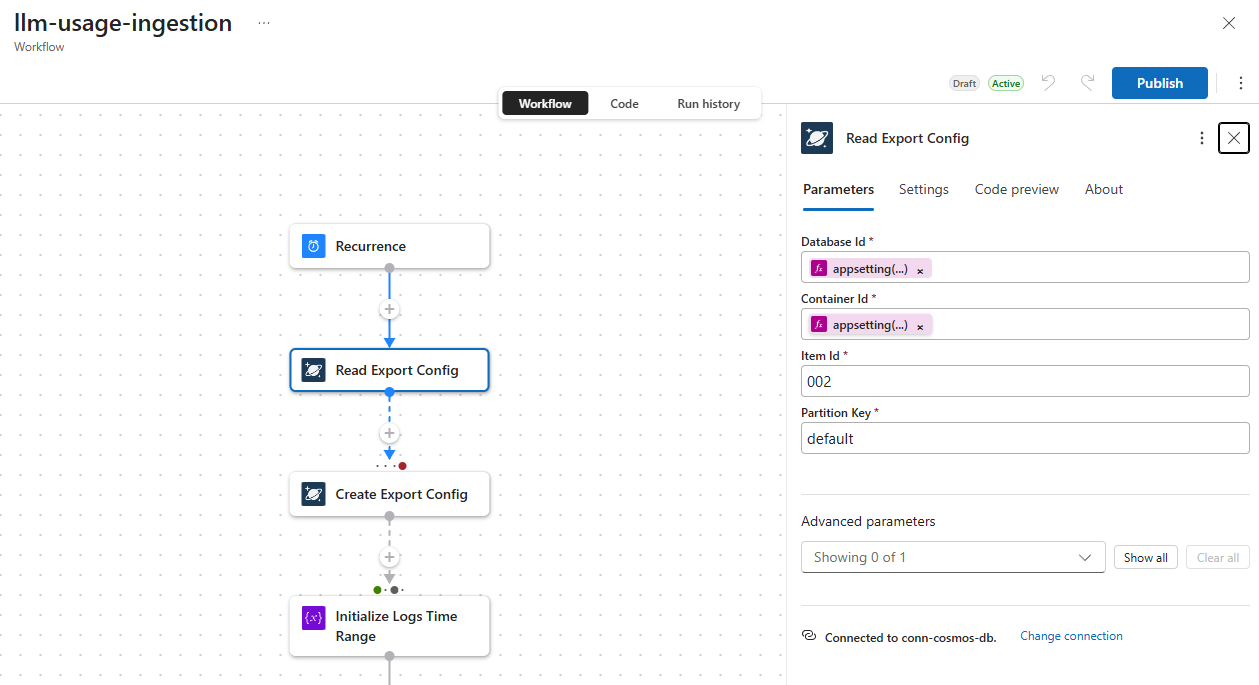
Task: Click the Draft status badge
Action: (x=964, y=83)
